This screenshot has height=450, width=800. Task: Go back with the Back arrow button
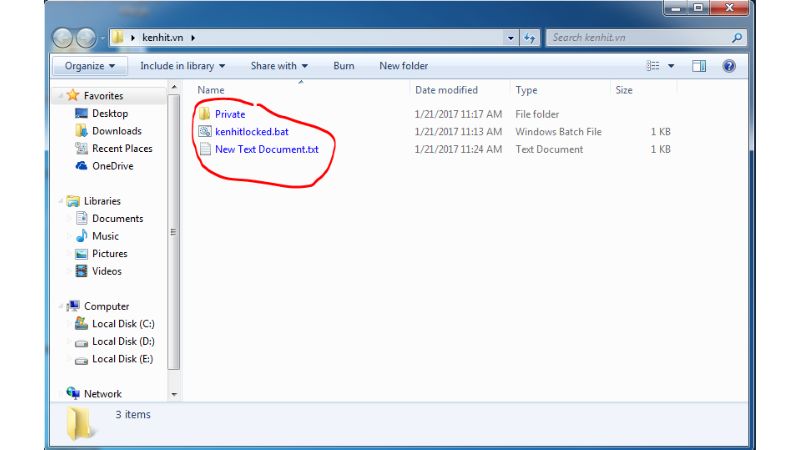click(x=63, y=38)
